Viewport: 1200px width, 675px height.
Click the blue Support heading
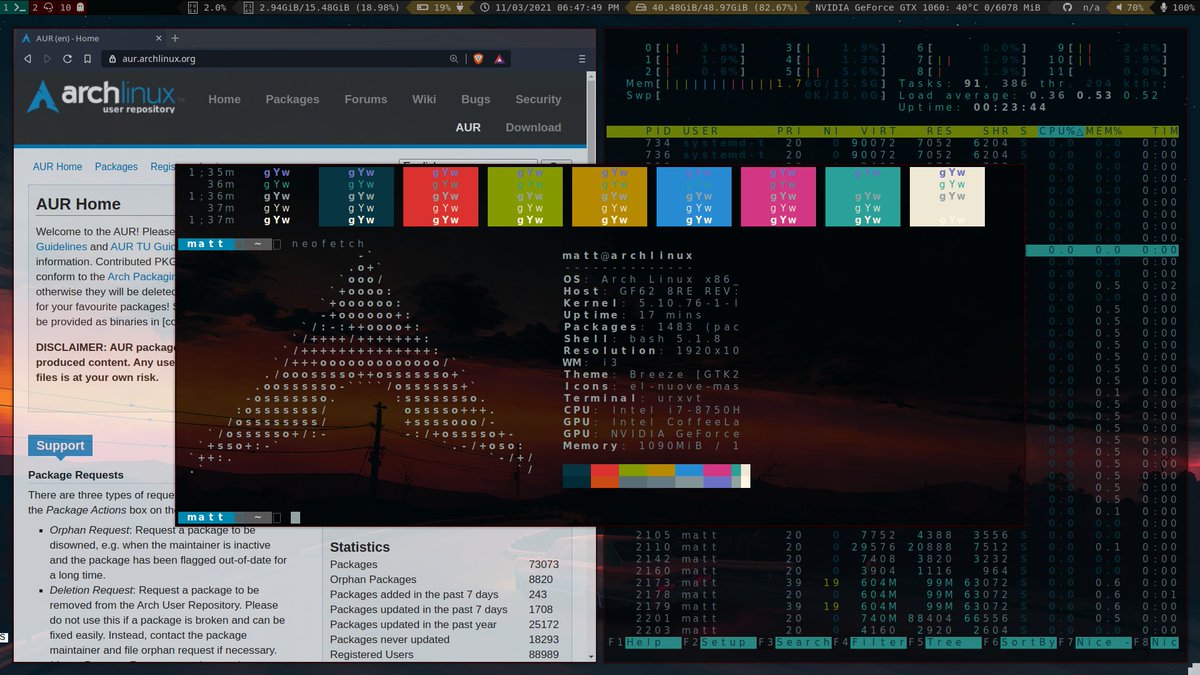[x=60, y=446]
